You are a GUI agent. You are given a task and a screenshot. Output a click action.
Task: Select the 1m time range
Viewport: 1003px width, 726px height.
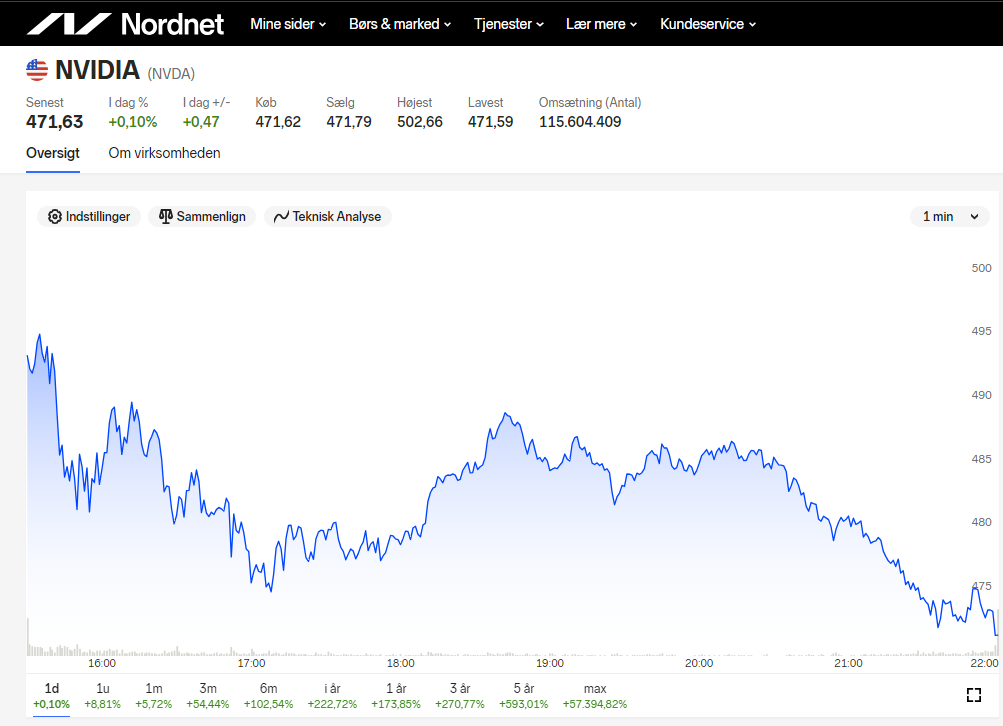click(x=154, y=696)
